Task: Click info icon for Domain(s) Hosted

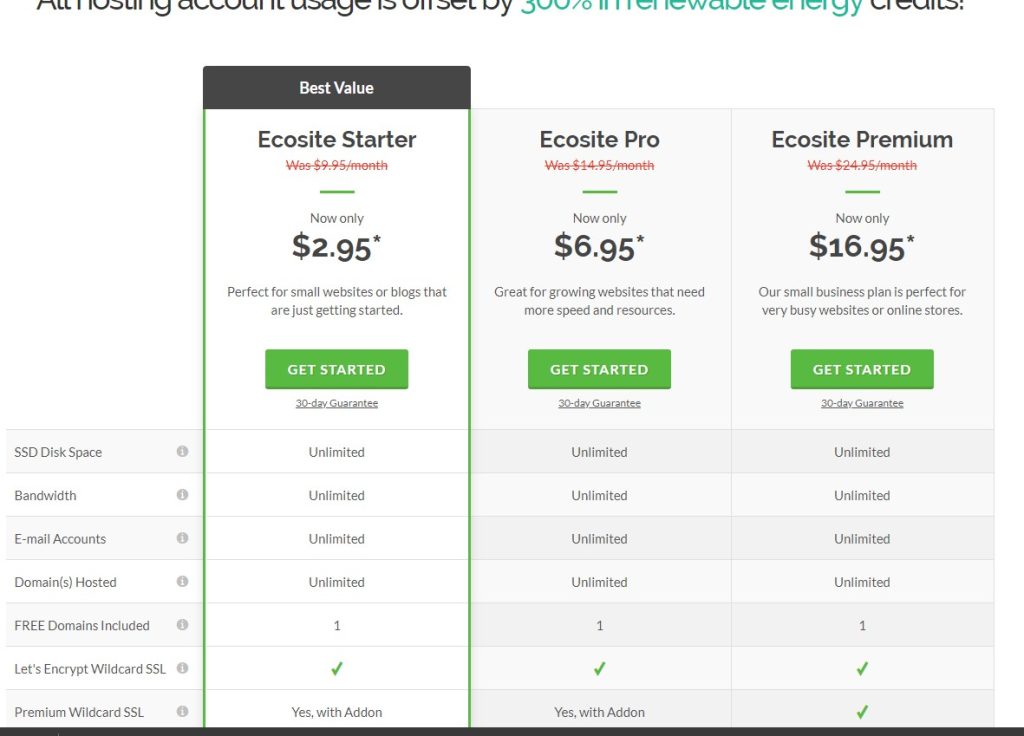Action: coord(182,581)
